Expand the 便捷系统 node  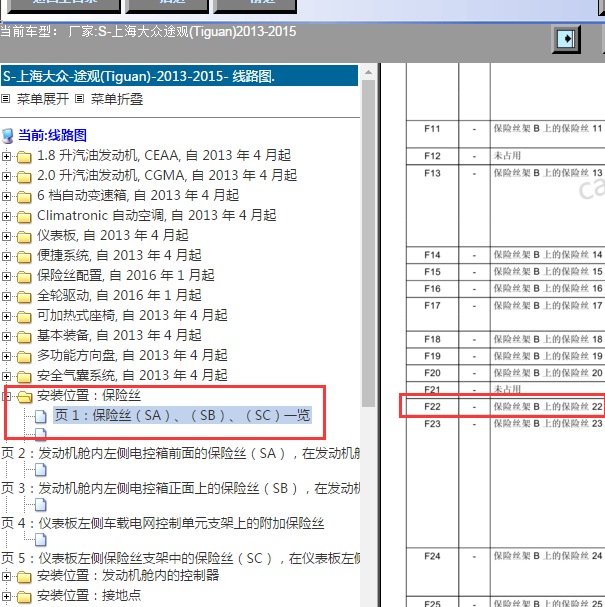(x=6, y=256)
